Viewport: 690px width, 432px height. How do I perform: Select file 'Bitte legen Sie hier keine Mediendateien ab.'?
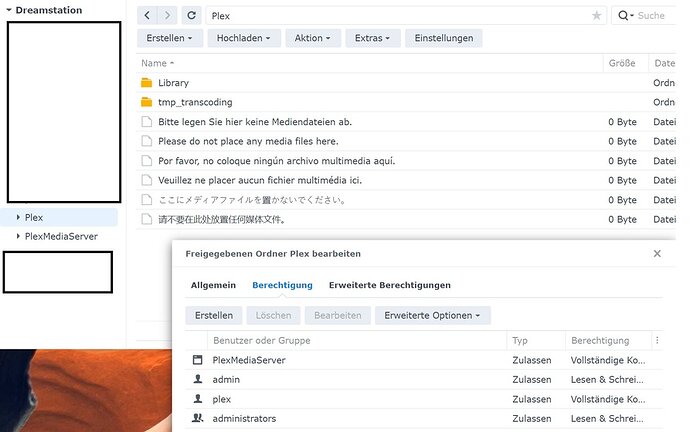(406, 122)
